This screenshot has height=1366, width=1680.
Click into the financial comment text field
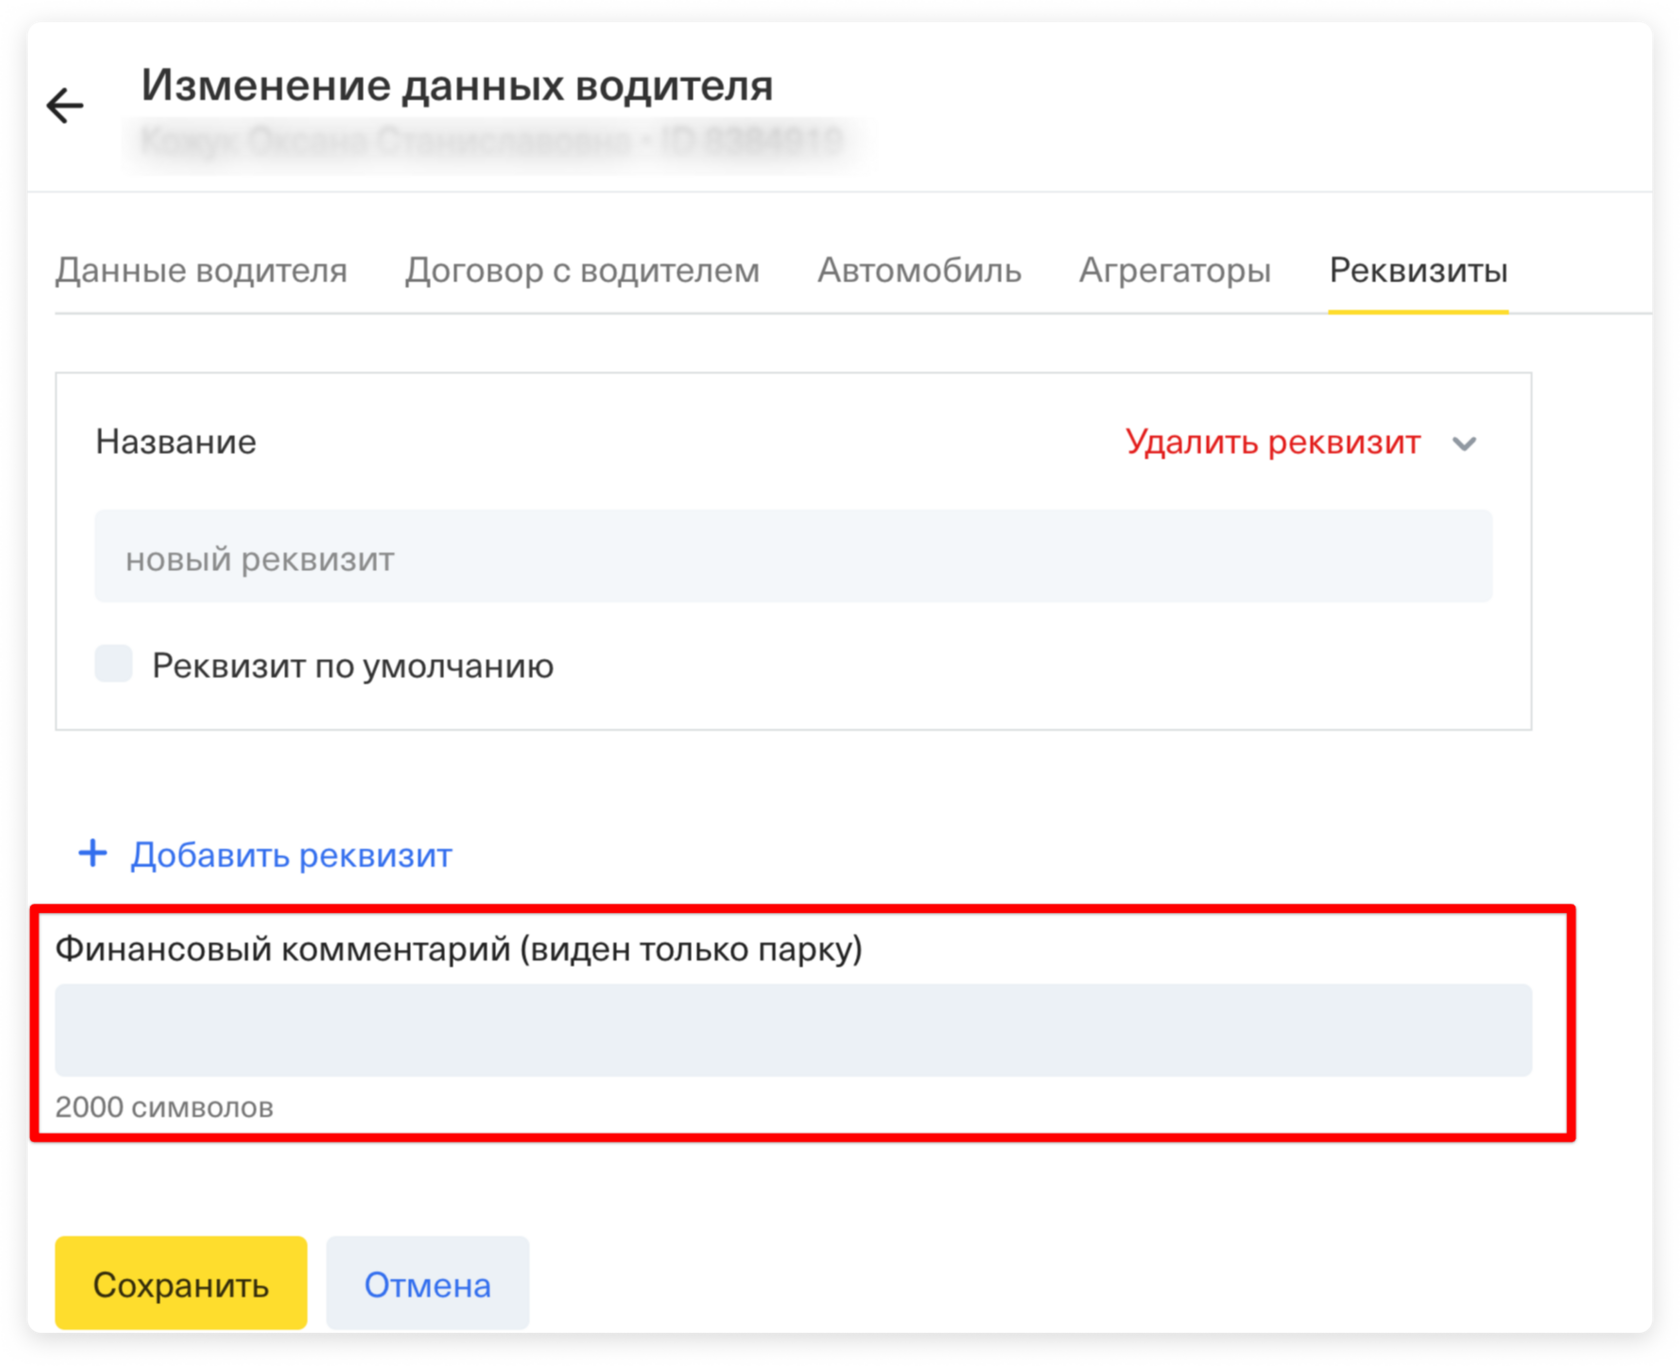click(793, 1030)
